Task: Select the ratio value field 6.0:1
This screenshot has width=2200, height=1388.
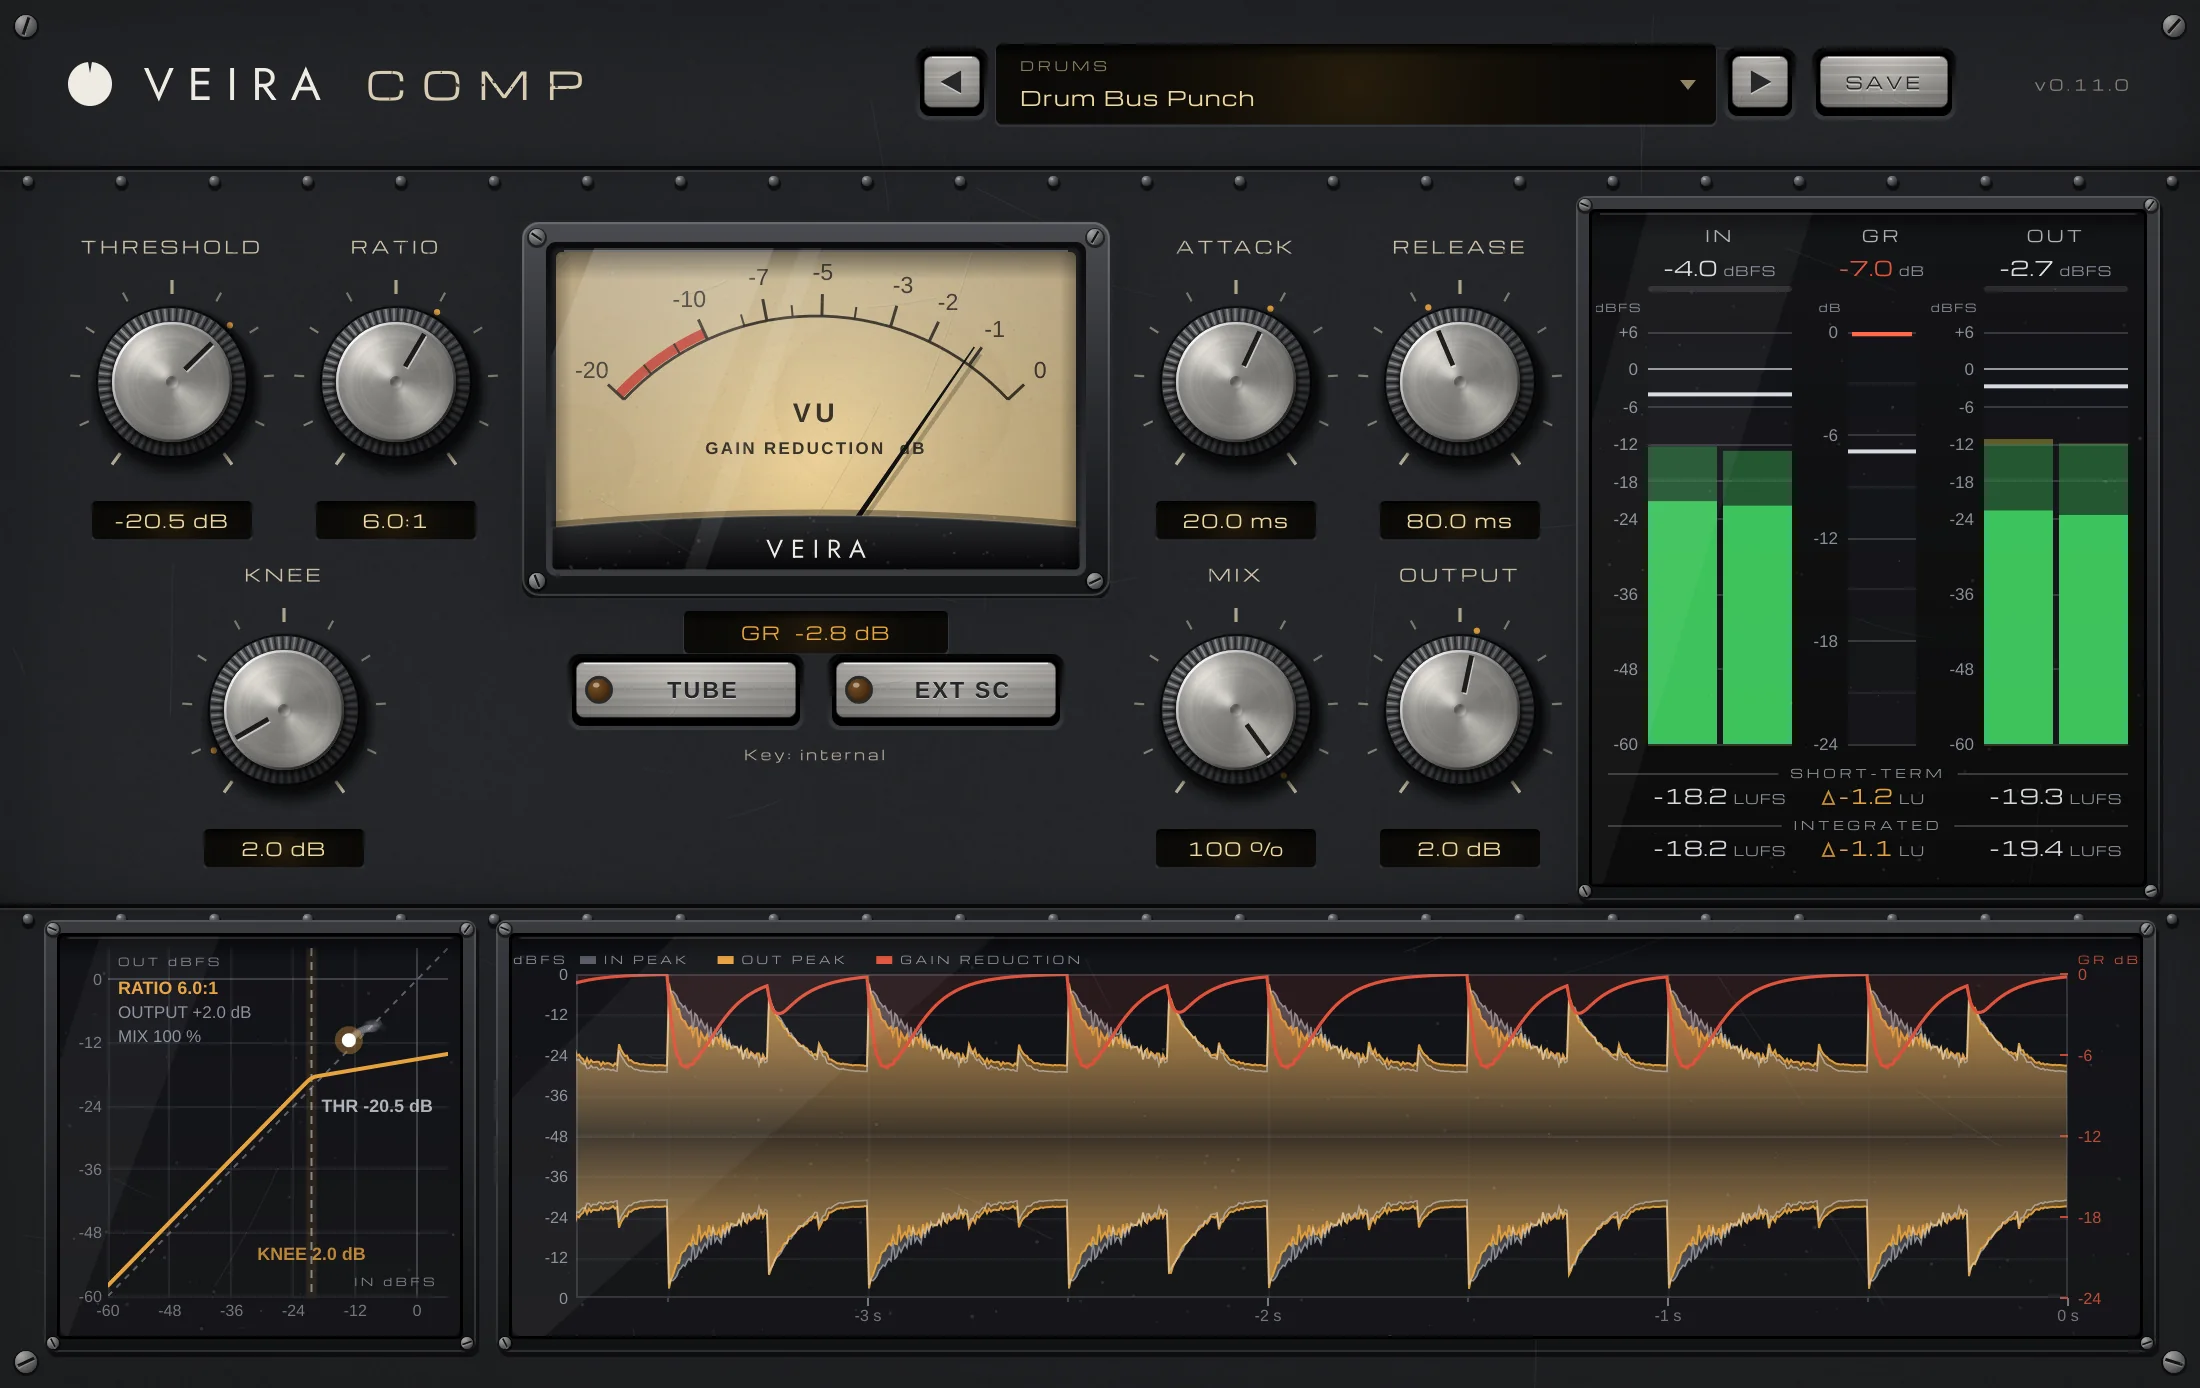Action: (396, 521)
